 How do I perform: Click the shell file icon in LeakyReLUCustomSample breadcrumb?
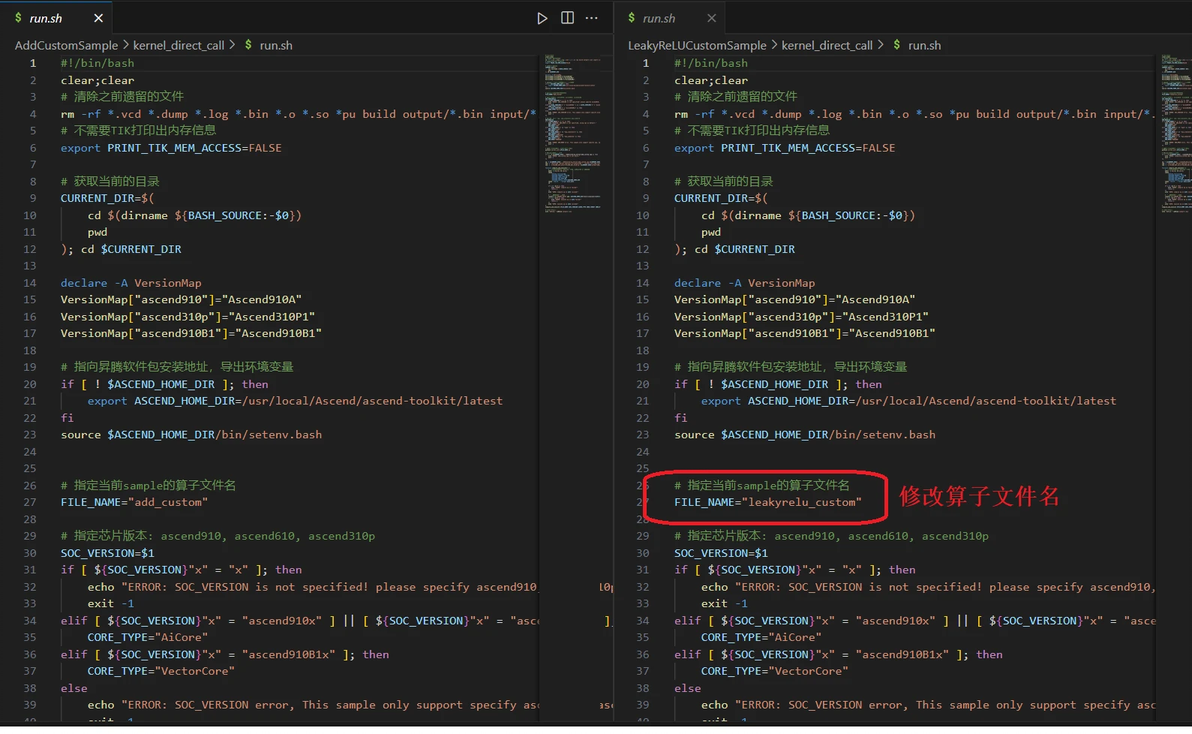click(x=897, y=45)
